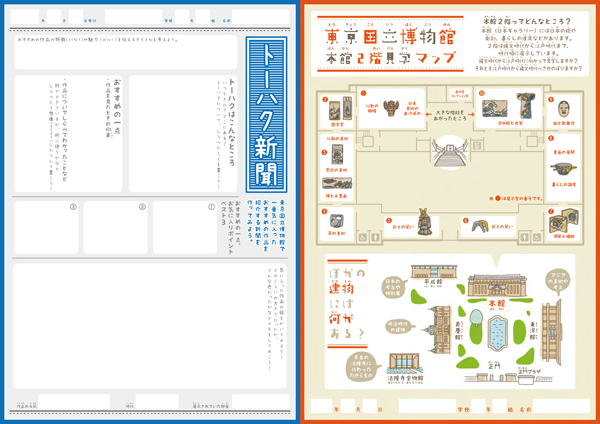The image size is (600, 424).
Task: Click the Buddhist painting illustration in room 3
Action: pos(338,155)
